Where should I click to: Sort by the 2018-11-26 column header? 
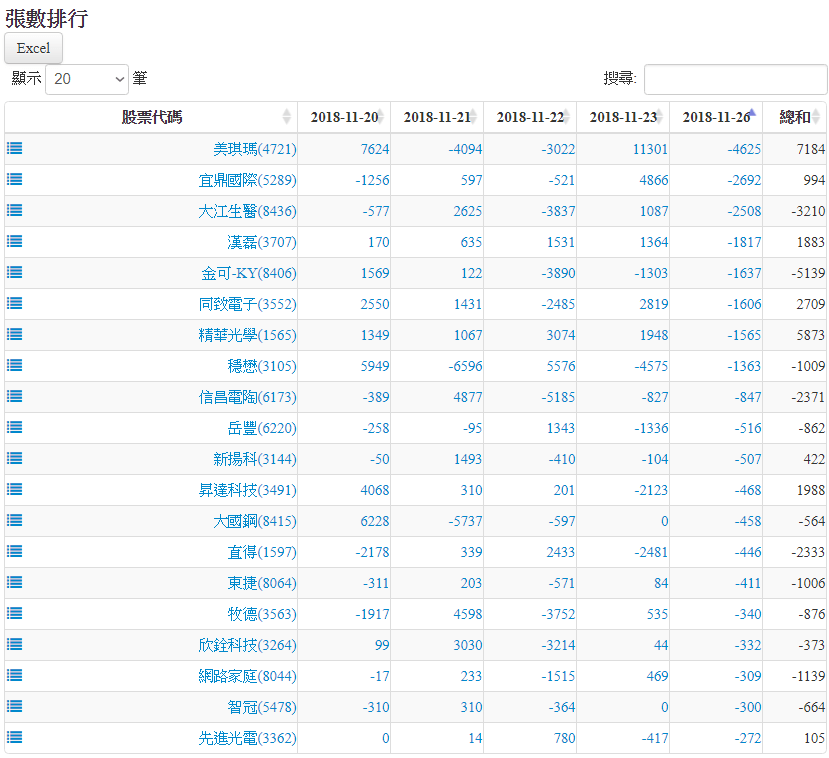[x=715, y=117]
